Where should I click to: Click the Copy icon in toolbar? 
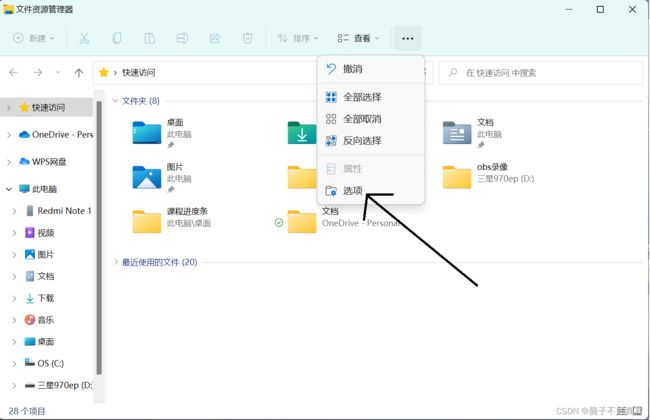117,38
